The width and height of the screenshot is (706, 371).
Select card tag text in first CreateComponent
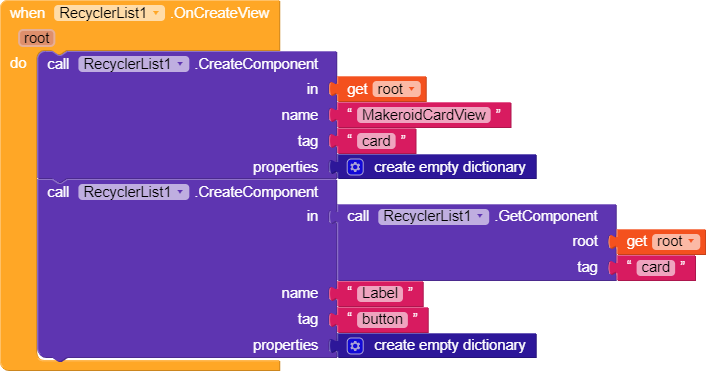(376, 141)
